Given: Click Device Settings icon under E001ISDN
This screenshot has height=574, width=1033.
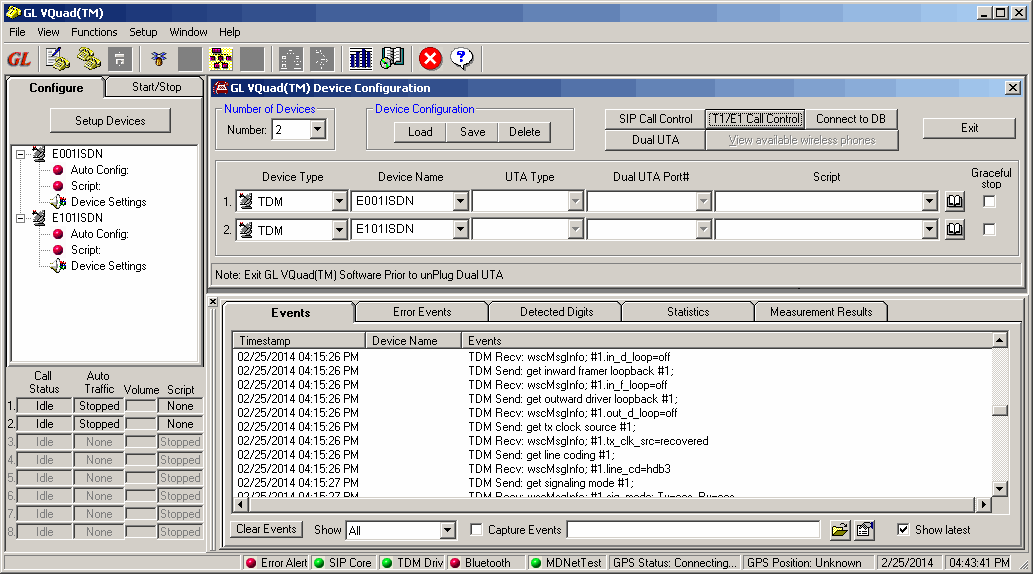Looking at the screenshot, I should coord(58,202).
